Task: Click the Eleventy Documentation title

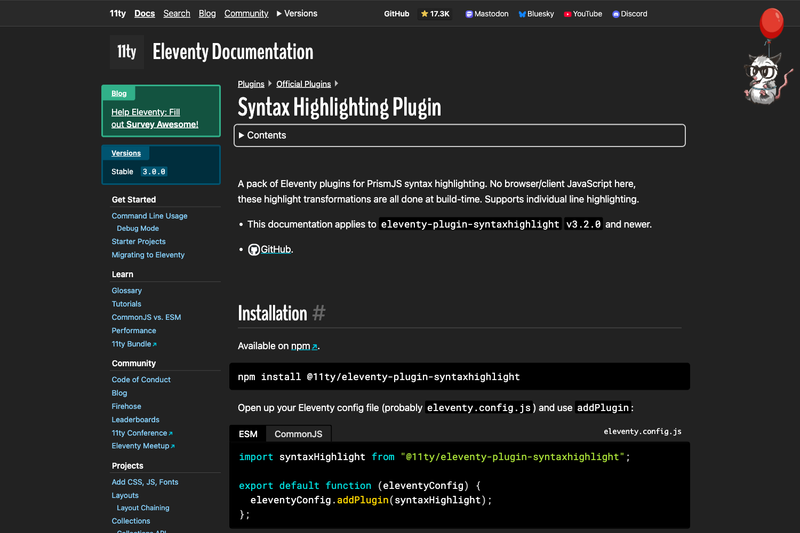Action: coord(233,52)
